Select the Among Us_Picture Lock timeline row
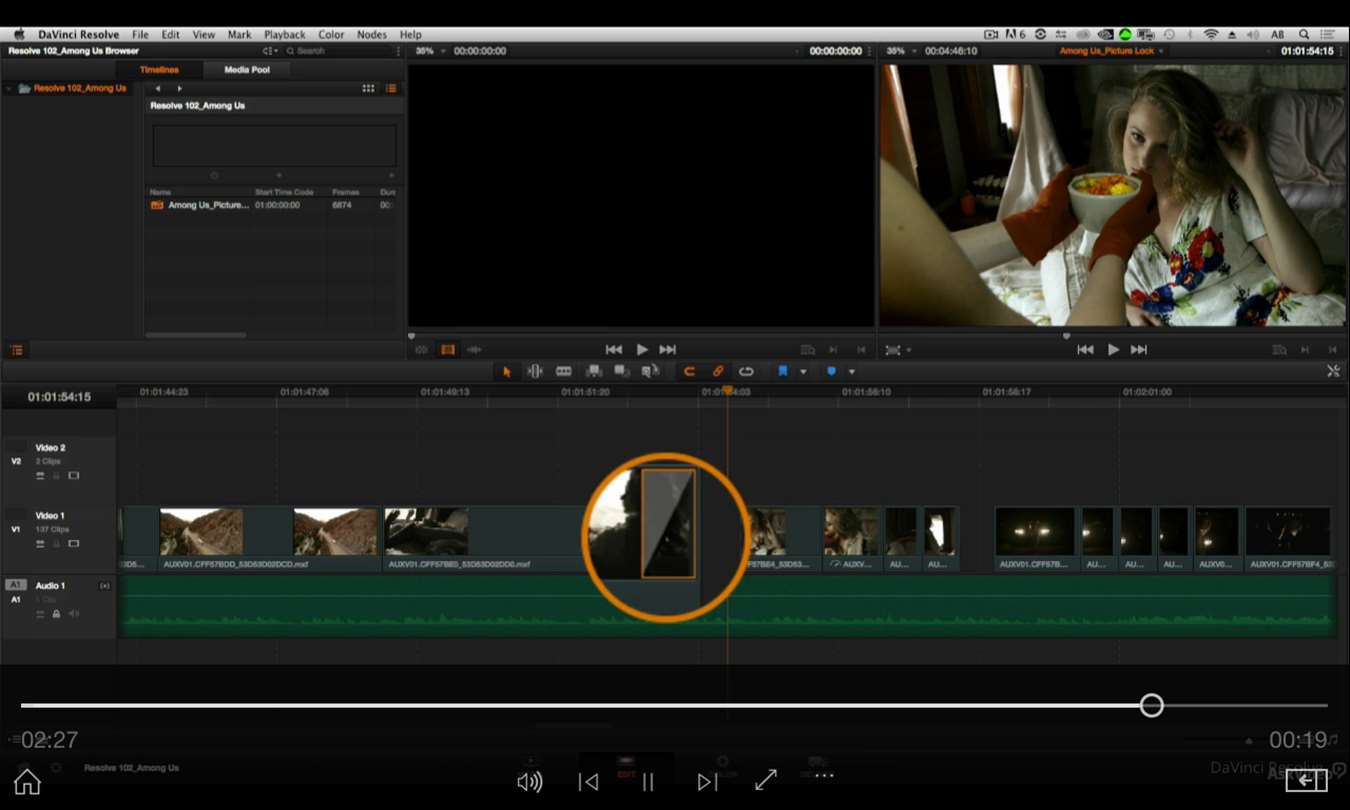Viewport: 1350px width, 810px height. coord(272,205)
